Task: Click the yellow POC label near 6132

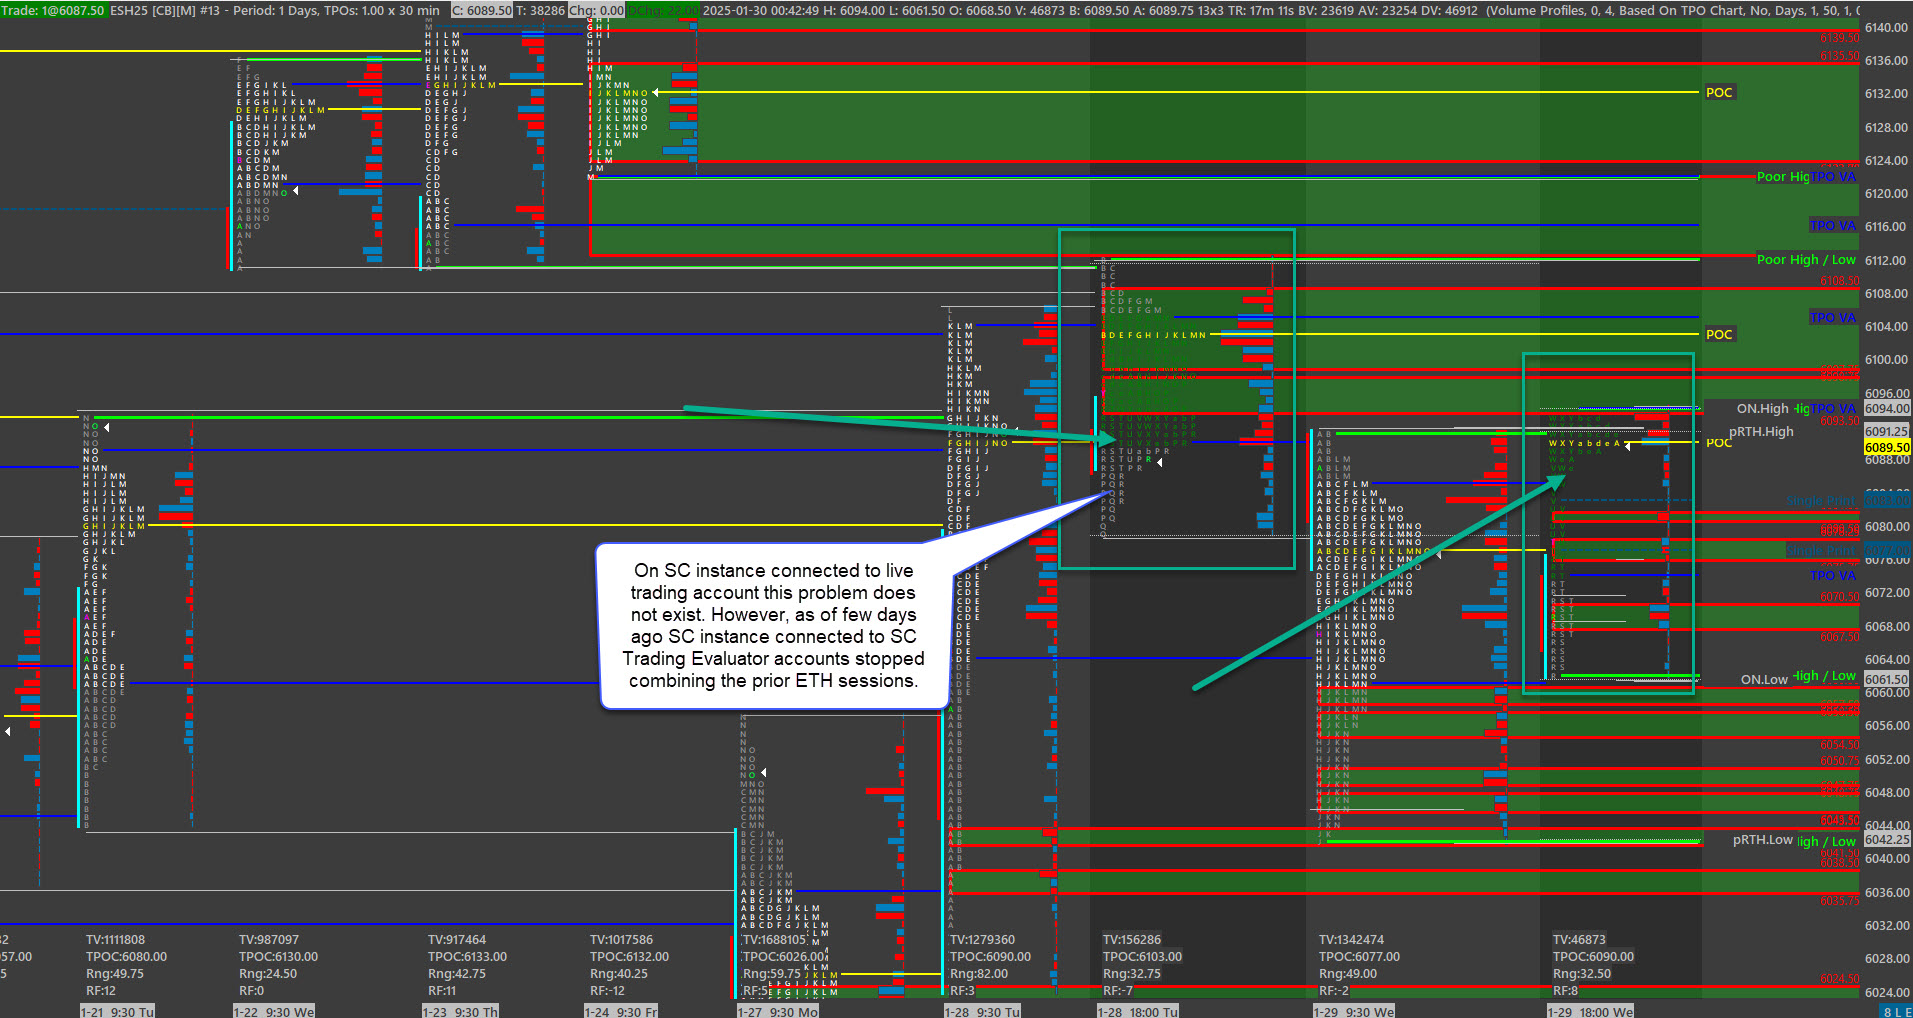Action: coord(1719,92)
